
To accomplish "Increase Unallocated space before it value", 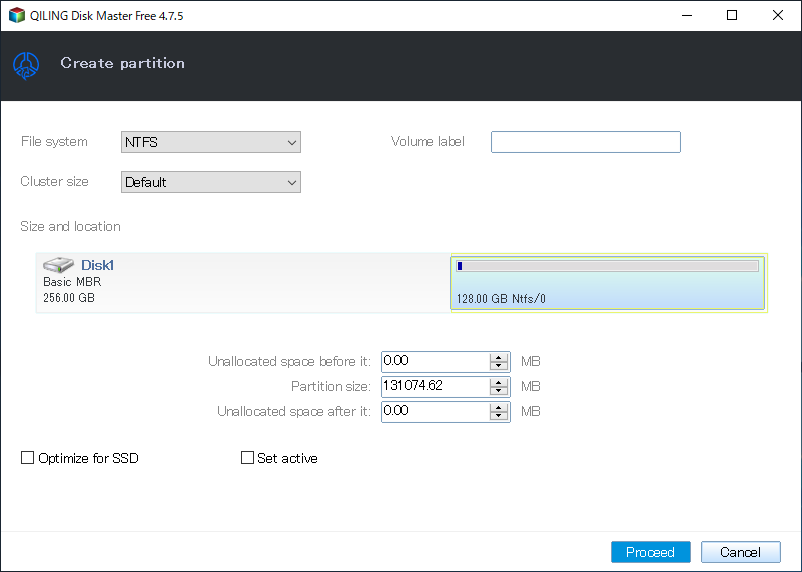I will tap(499, 357).
